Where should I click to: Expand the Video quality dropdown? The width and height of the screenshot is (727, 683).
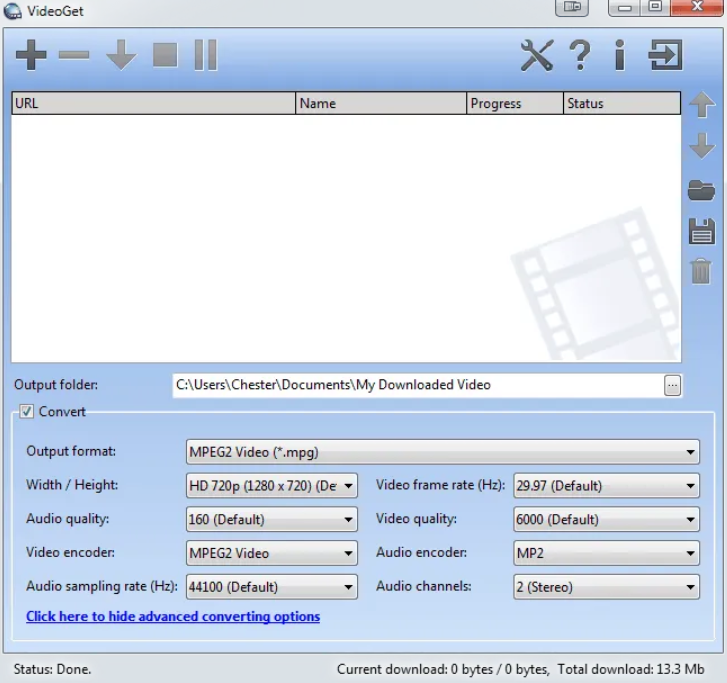click(x=606, y=519)
